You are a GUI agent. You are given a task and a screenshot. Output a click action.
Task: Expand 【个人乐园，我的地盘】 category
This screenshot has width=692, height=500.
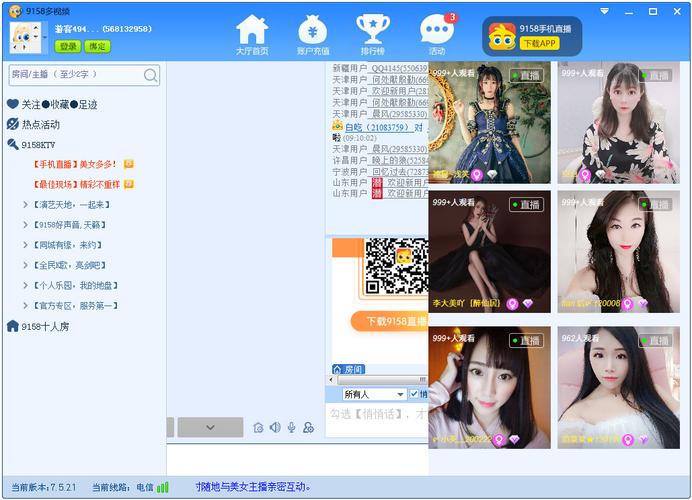coord(25,286)
